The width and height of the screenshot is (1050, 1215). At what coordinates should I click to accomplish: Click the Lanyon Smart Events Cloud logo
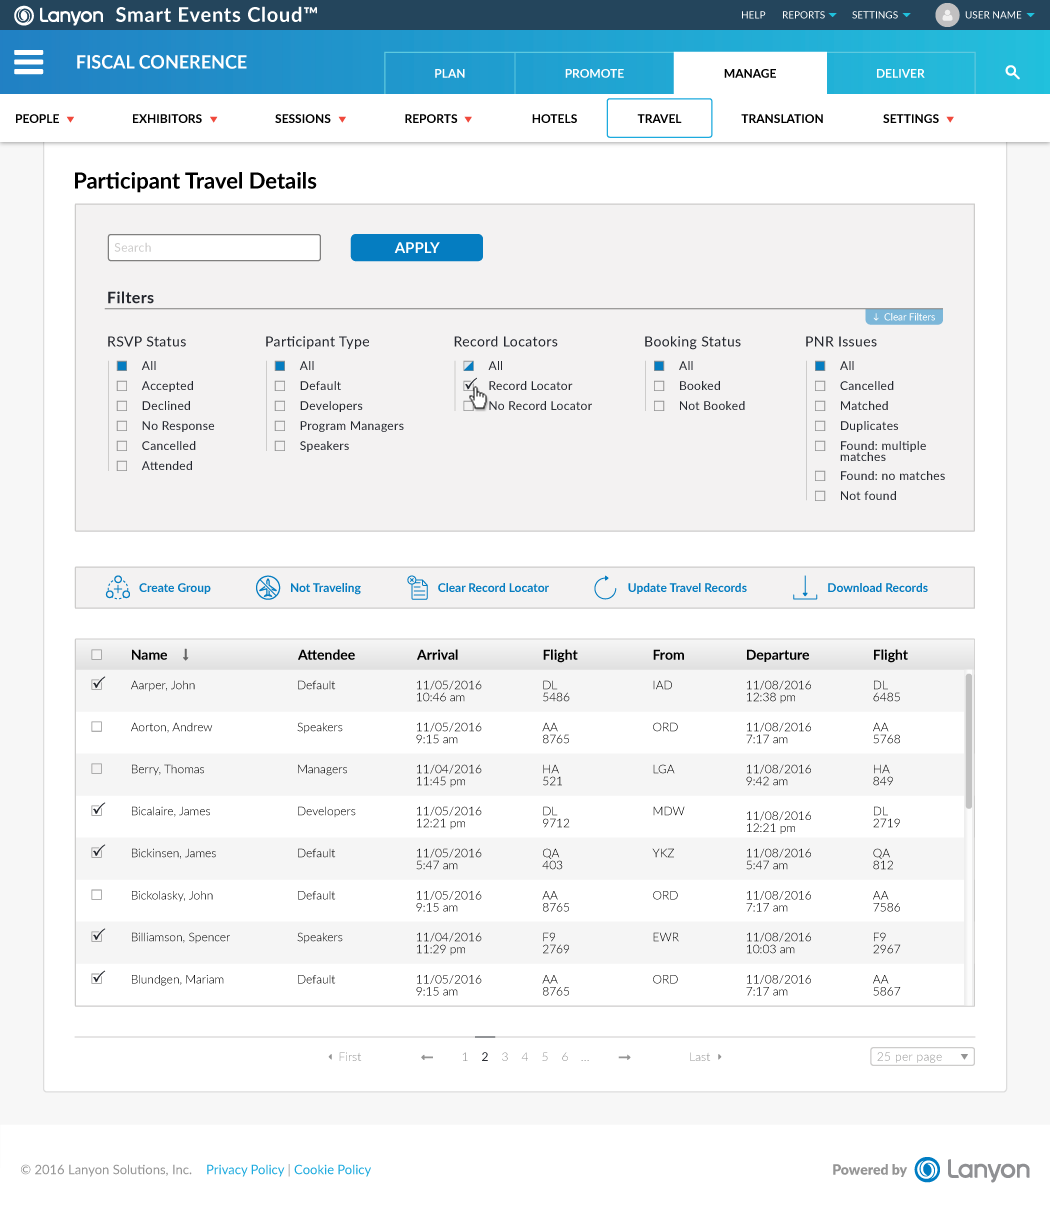(x=166, y=15)
